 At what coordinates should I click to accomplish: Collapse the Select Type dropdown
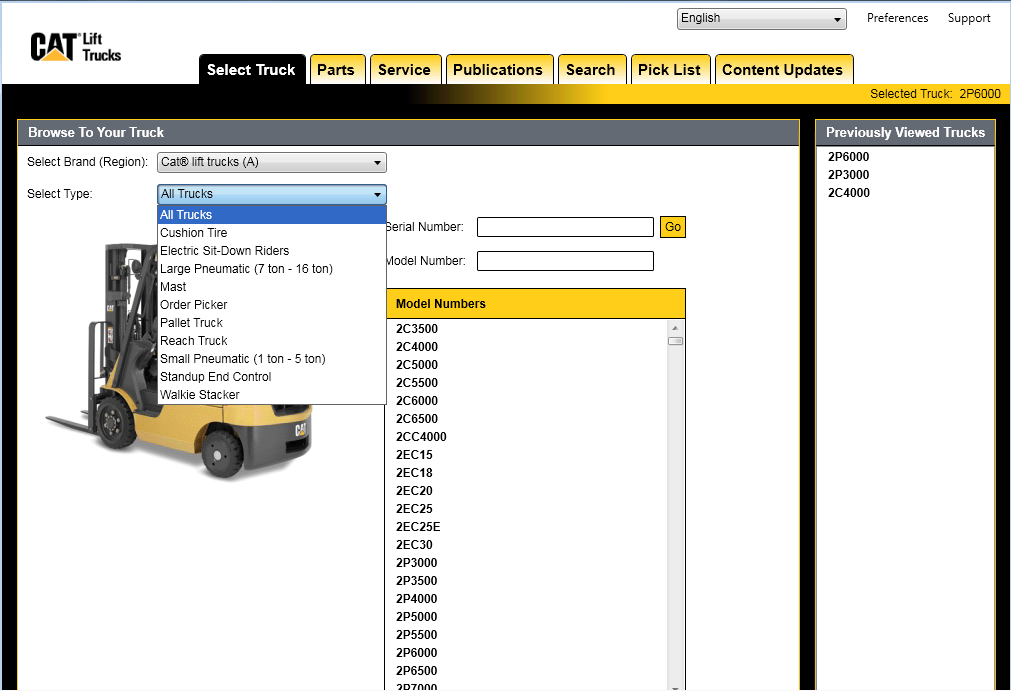(271, 194)
